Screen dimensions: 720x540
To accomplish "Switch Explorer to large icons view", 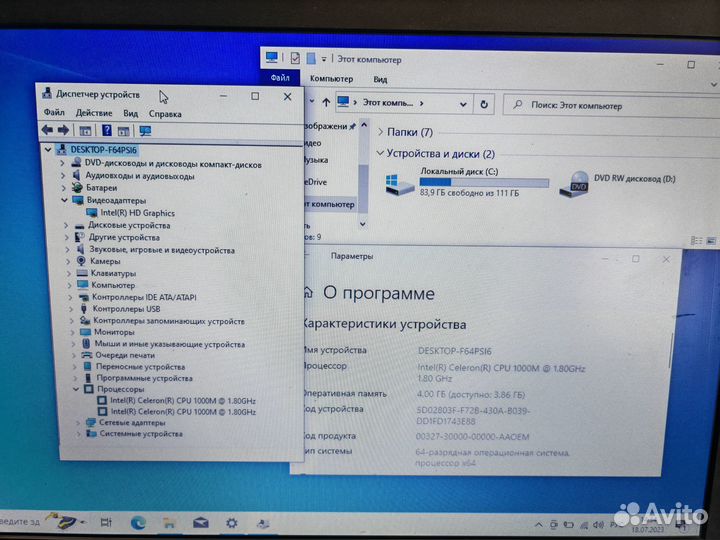I will click(x=711, y=241).
